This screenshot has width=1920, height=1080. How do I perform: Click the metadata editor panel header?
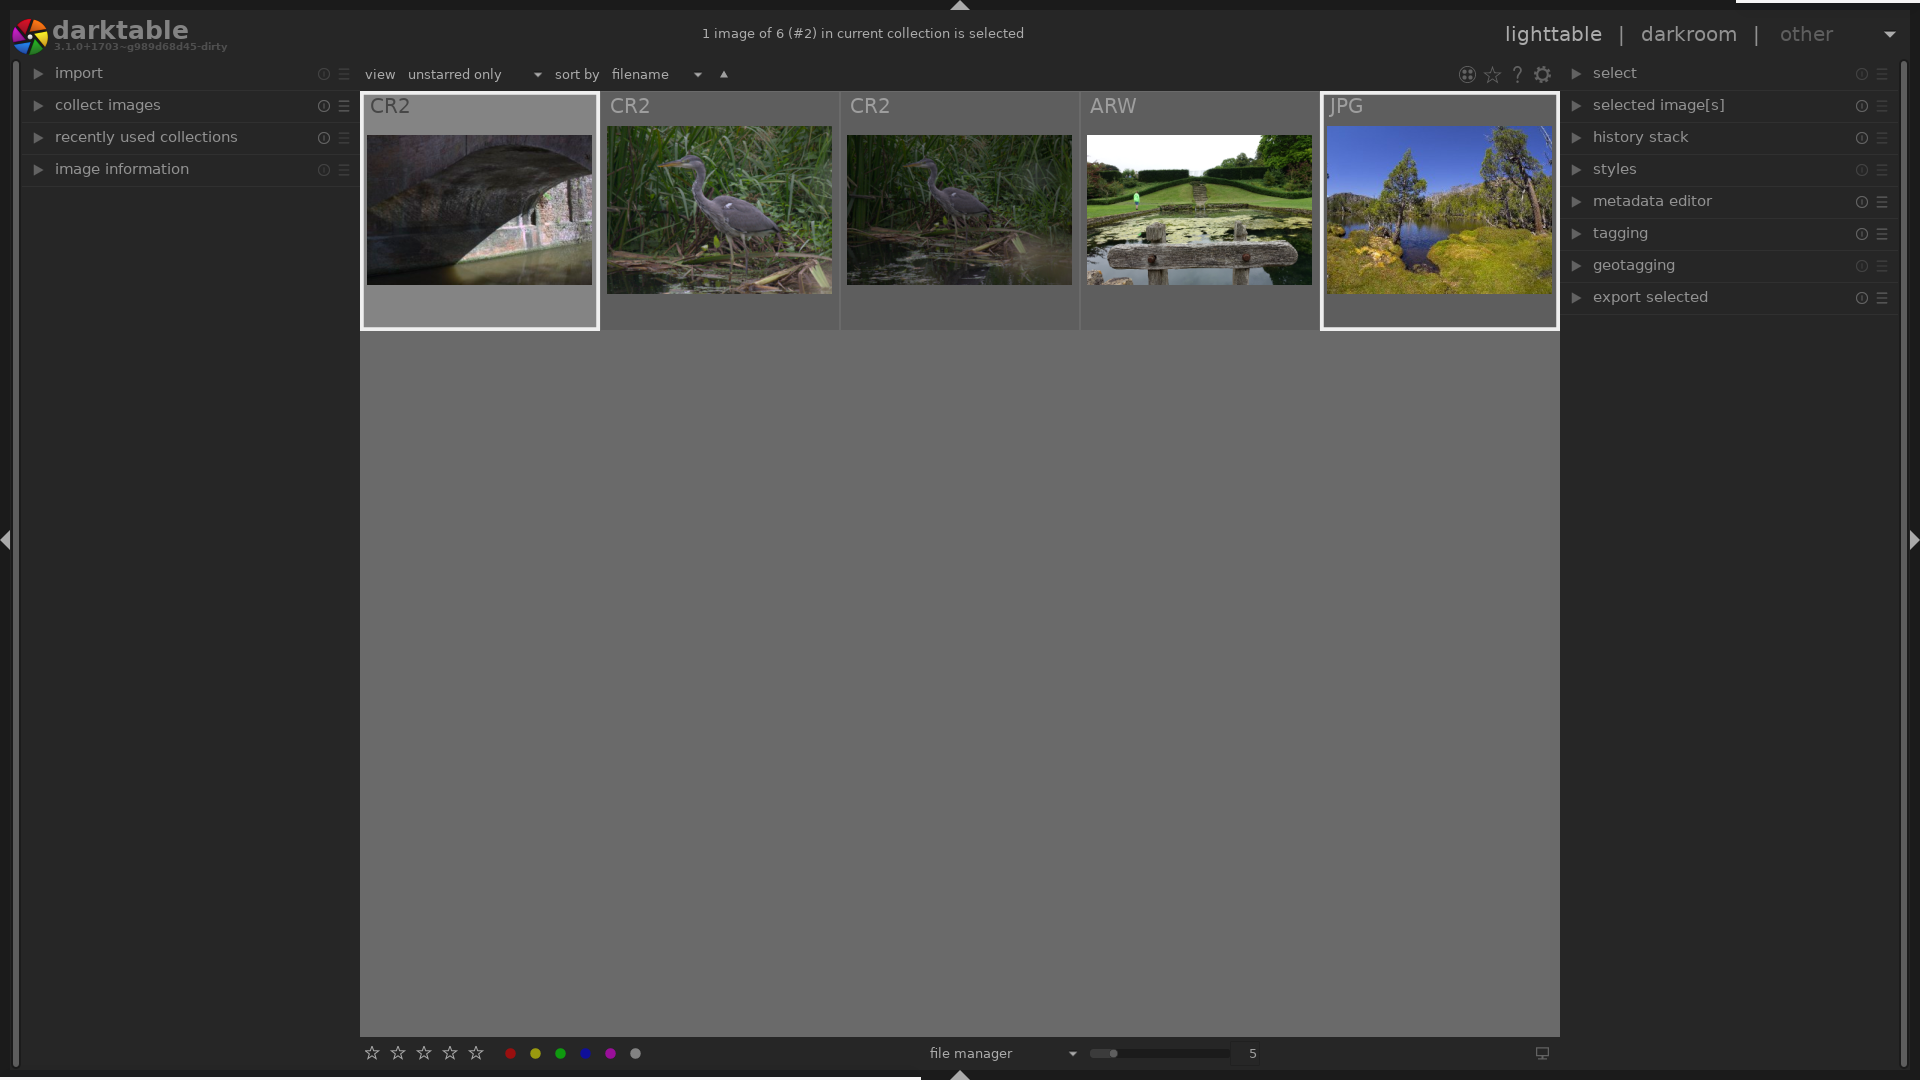pos(1652,201)
